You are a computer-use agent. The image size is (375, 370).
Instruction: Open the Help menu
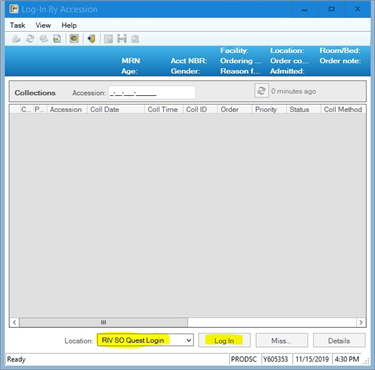[x=69, y=25]
